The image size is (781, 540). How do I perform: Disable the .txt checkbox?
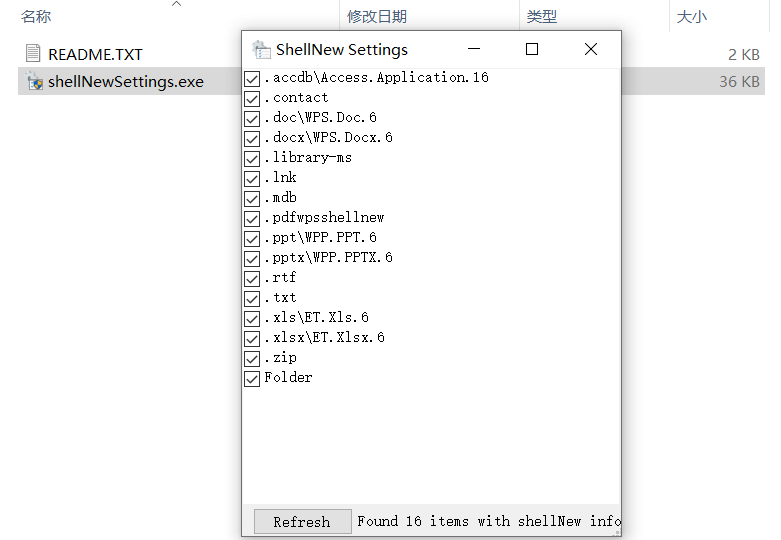[252, 299]
